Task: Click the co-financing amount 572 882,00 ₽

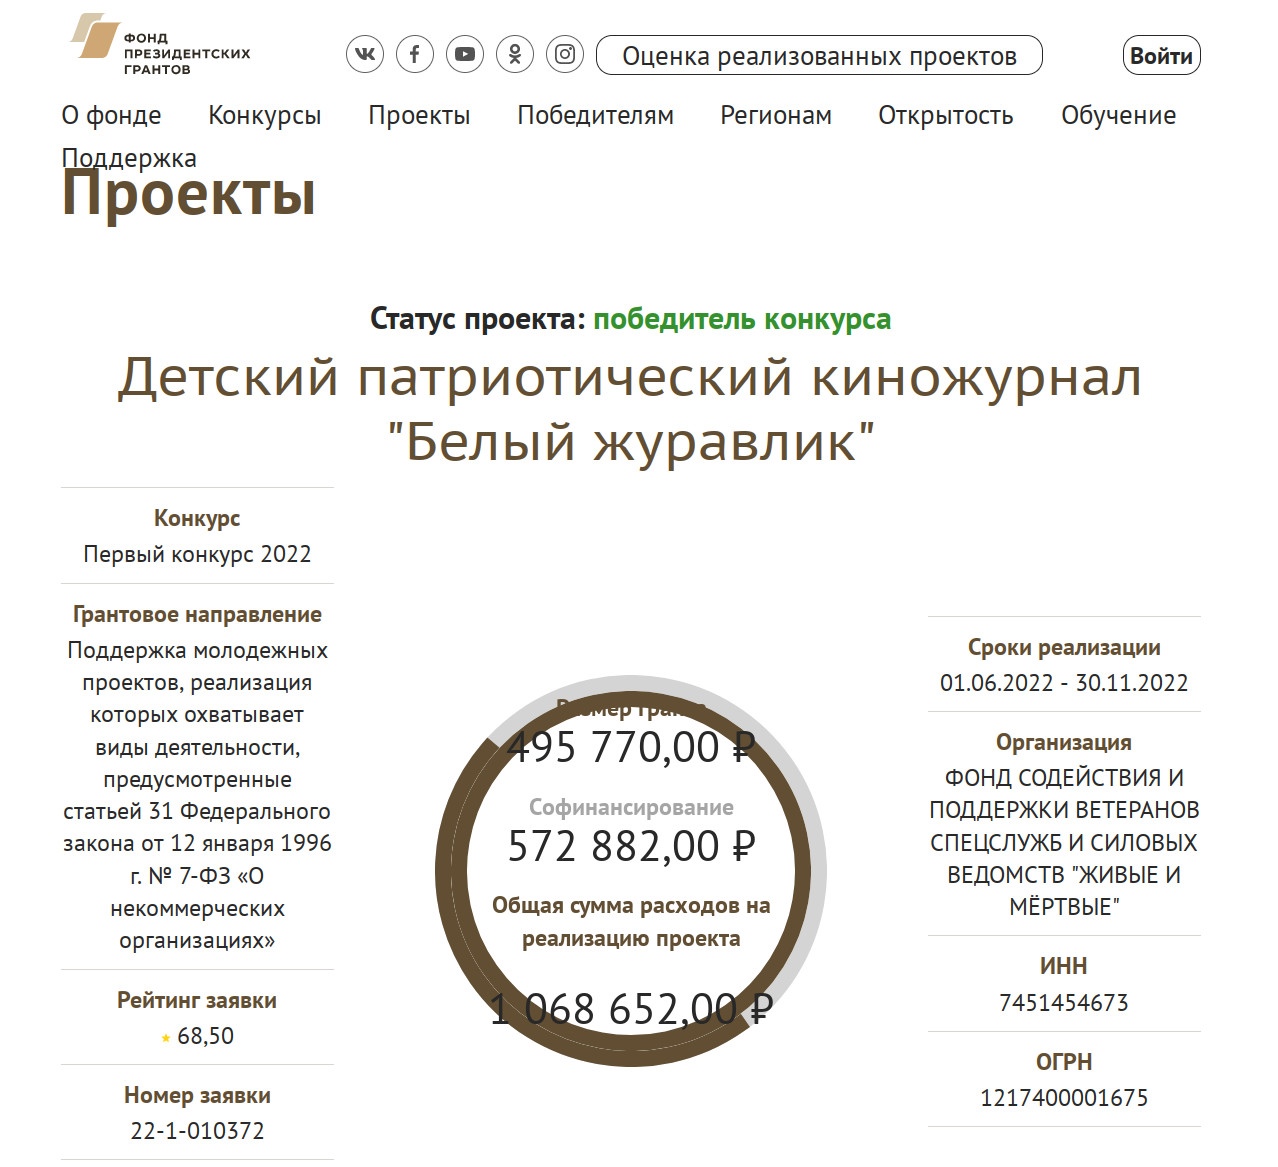Action: click(x=631, y=846)
